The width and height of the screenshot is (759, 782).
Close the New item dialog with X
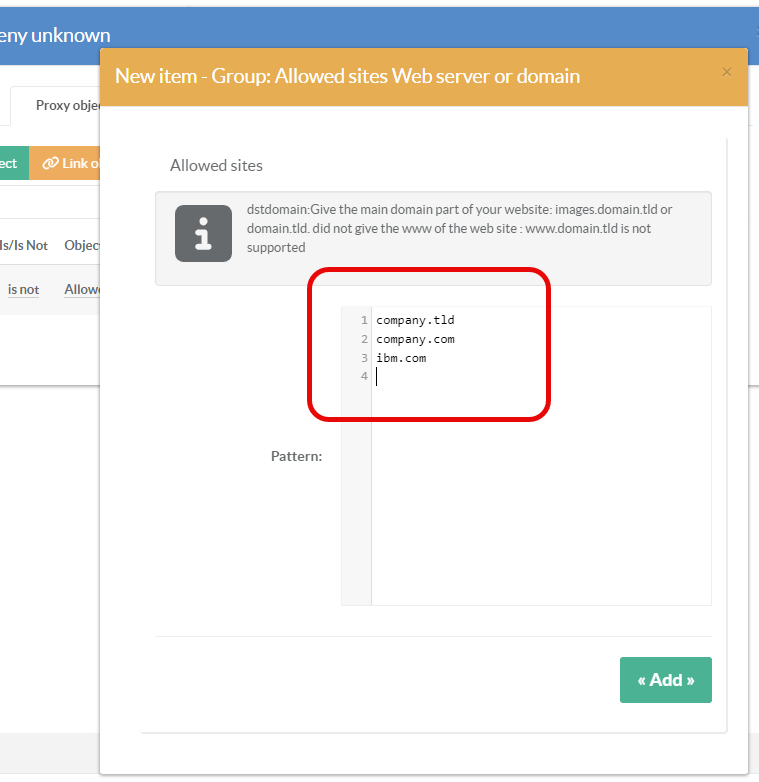(x=727, y=72)
